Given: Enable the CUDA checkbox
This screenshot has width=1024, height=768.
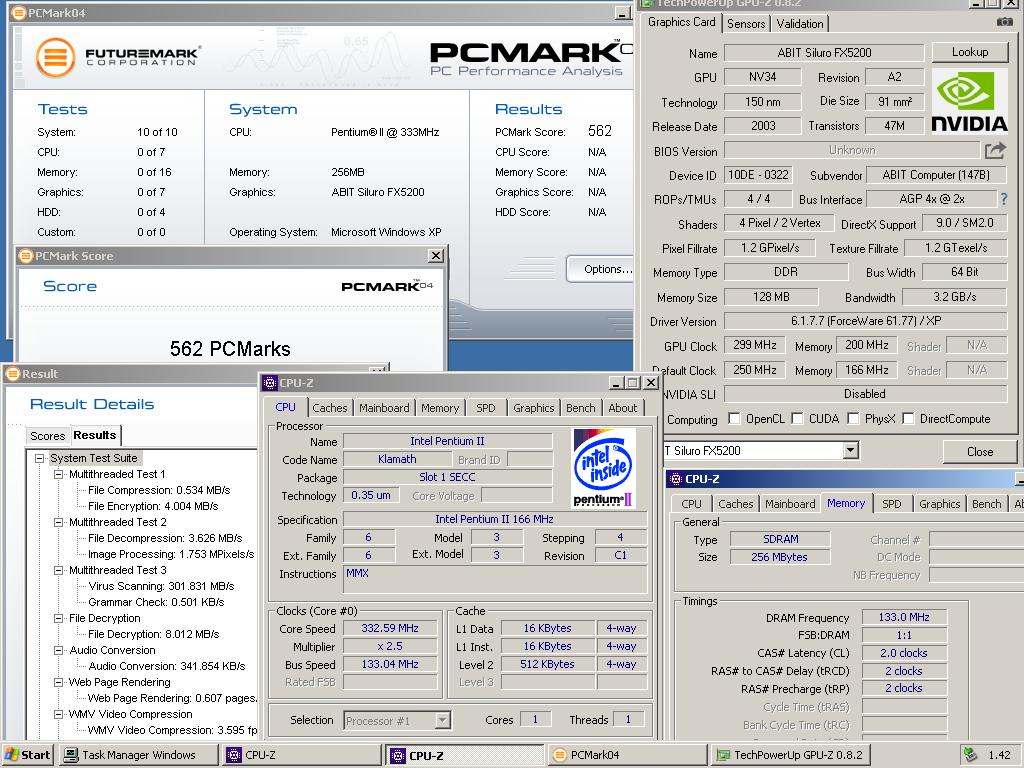Looking at the screenshot, I should (x=797, y=418).
